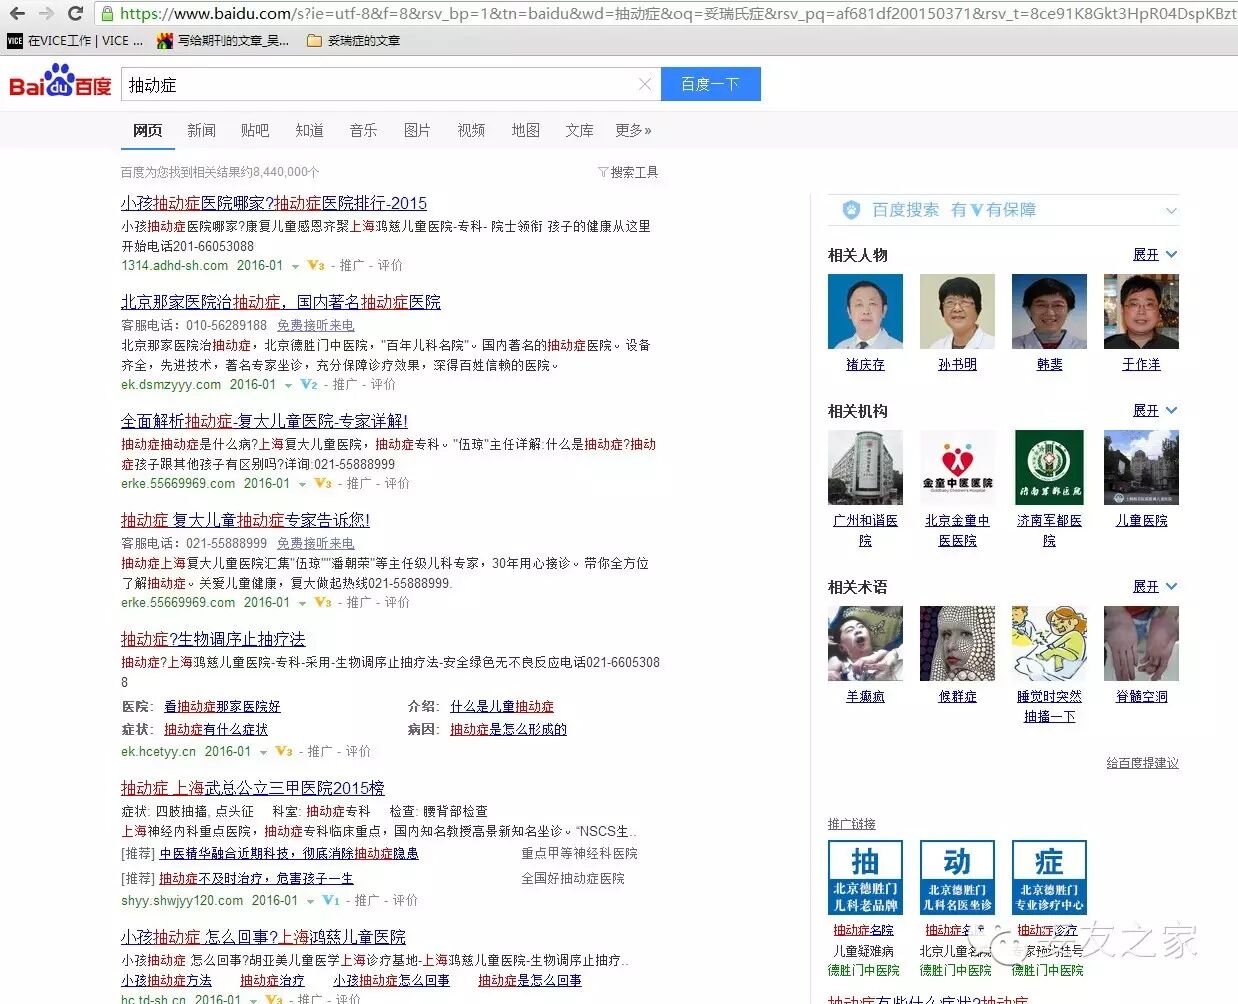Switch to the 视频 tab

click(471, 130)
